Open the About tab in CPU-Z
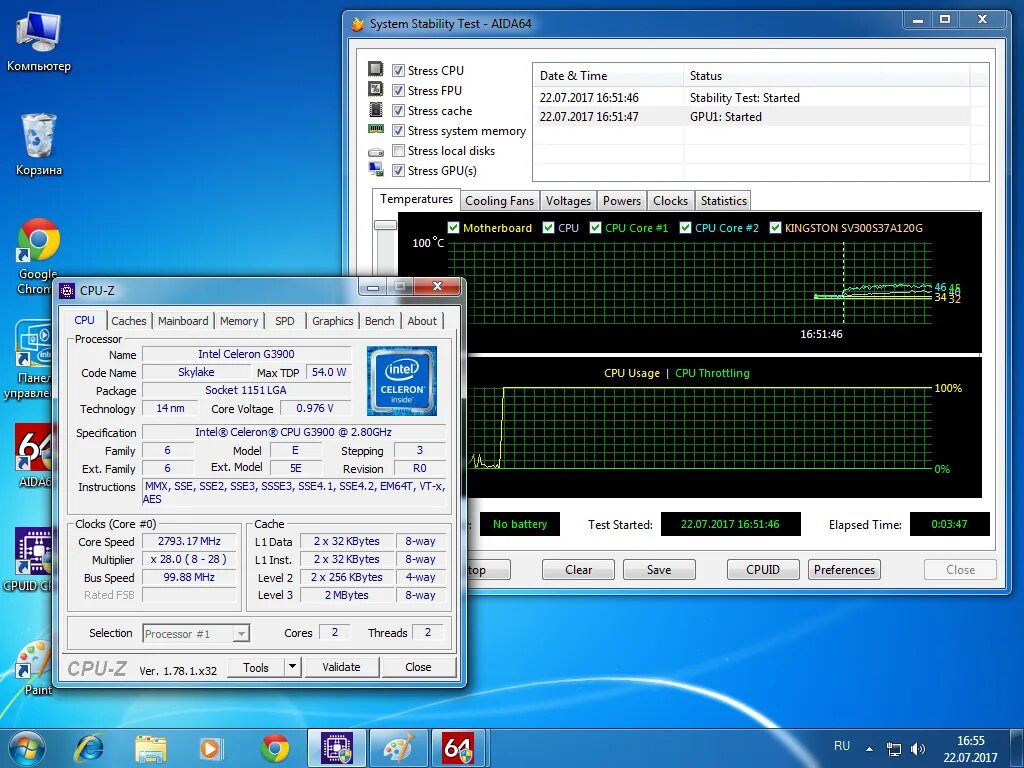 [422, 321]
